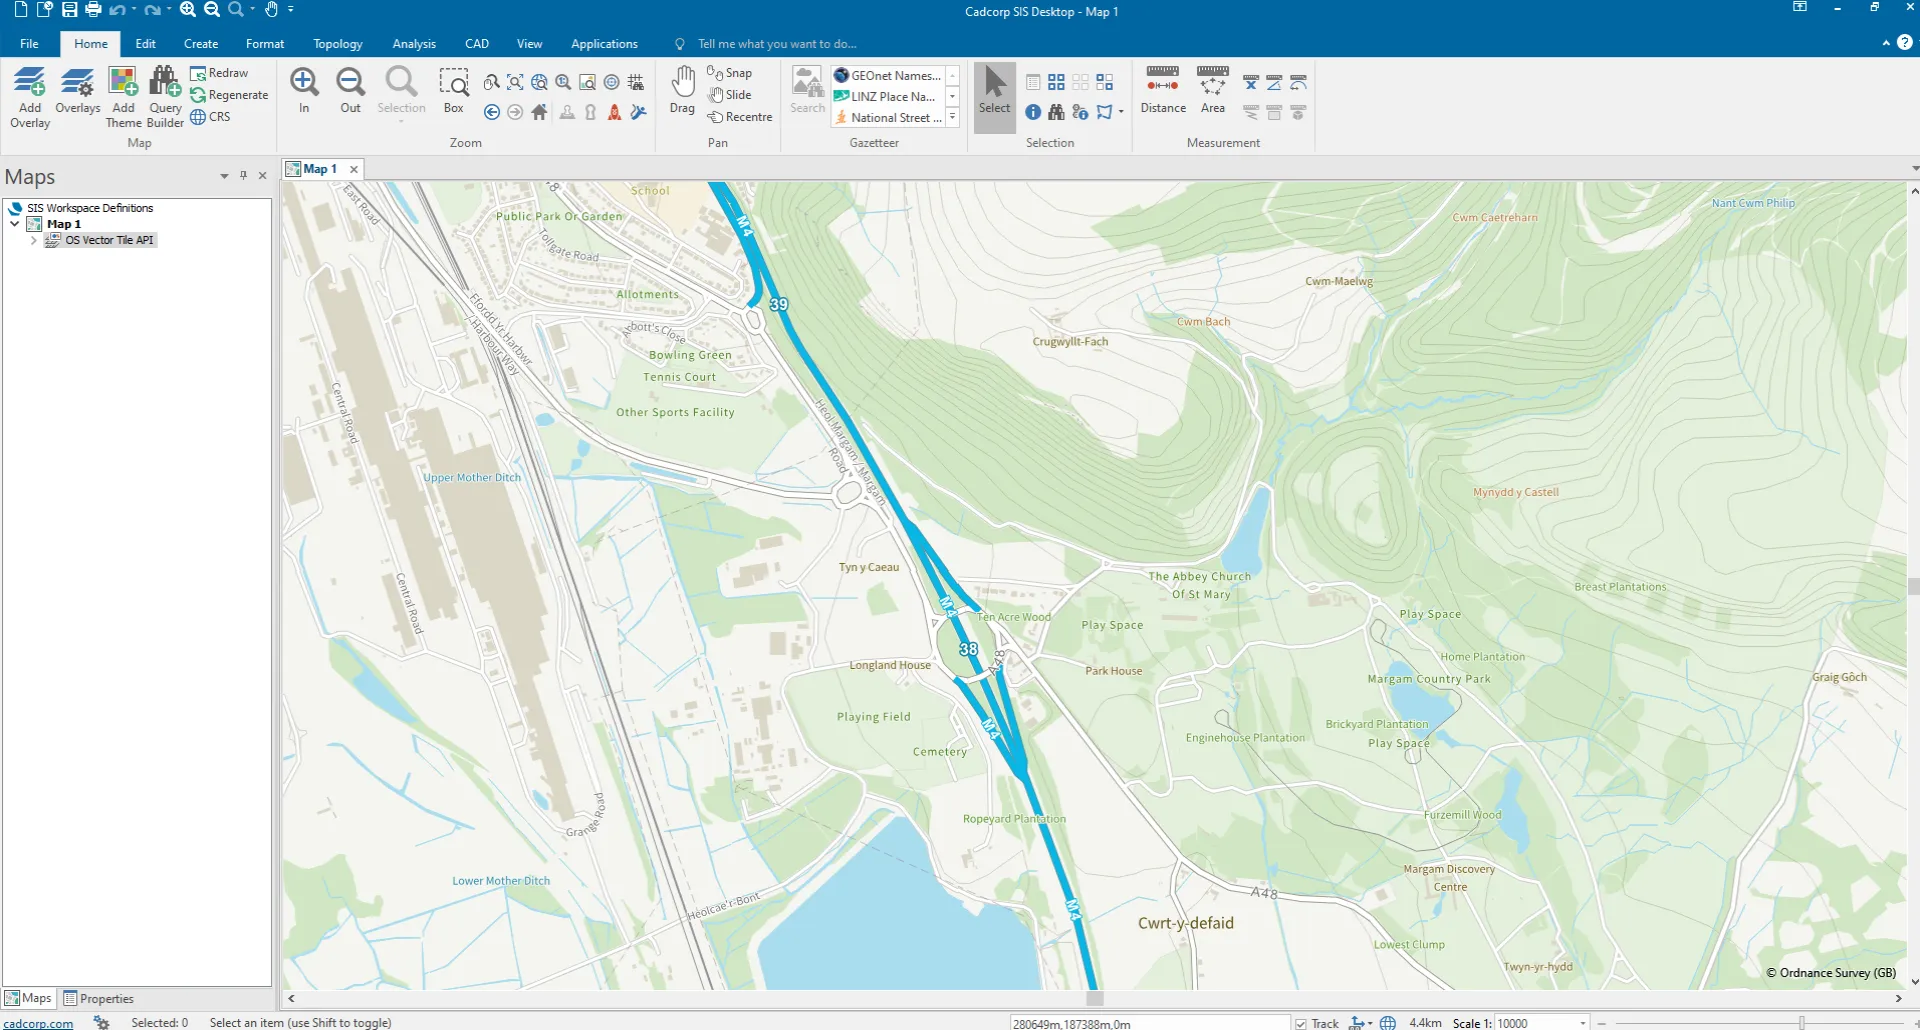Collapse the ribbon with the caret
1920x1030 pixels.
click(x=1886, y=43)
